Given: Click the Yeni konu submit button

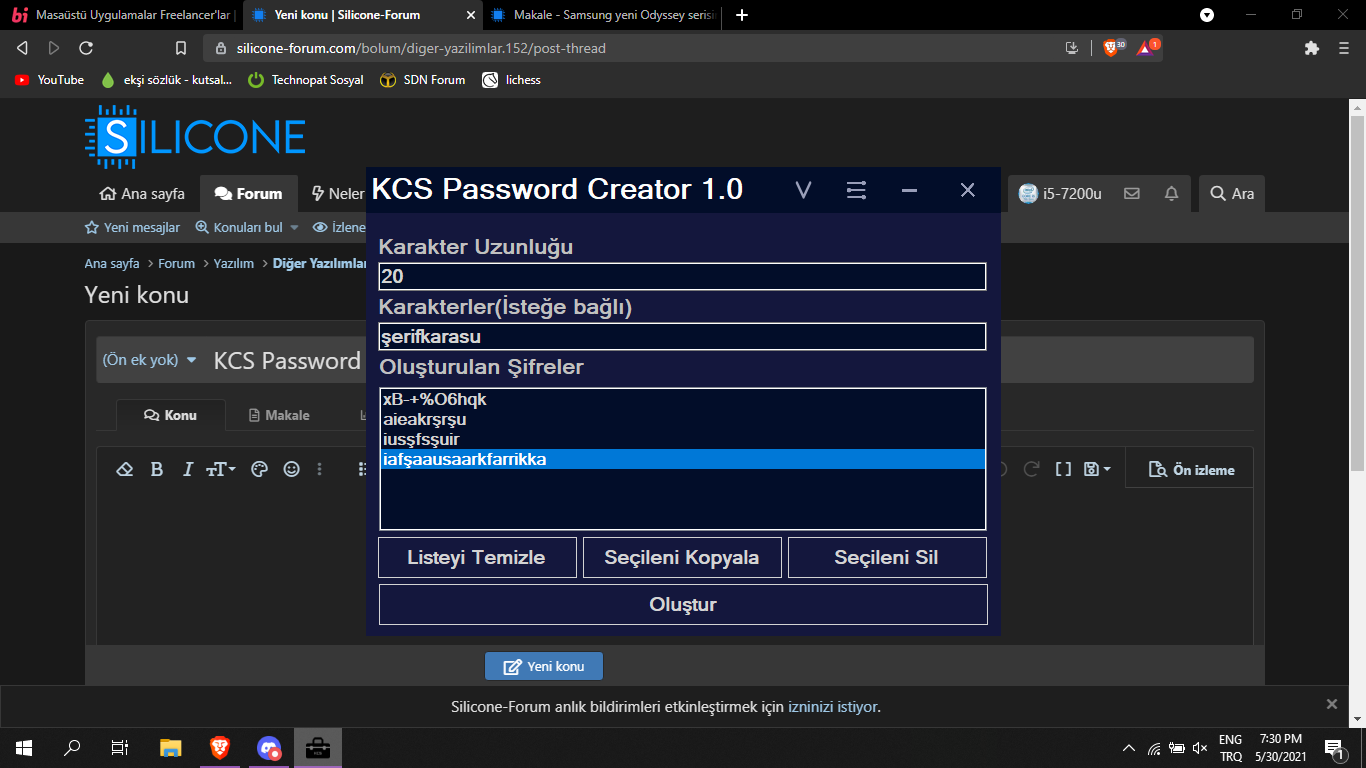Looking at the screenshot, I should (544, 666).
